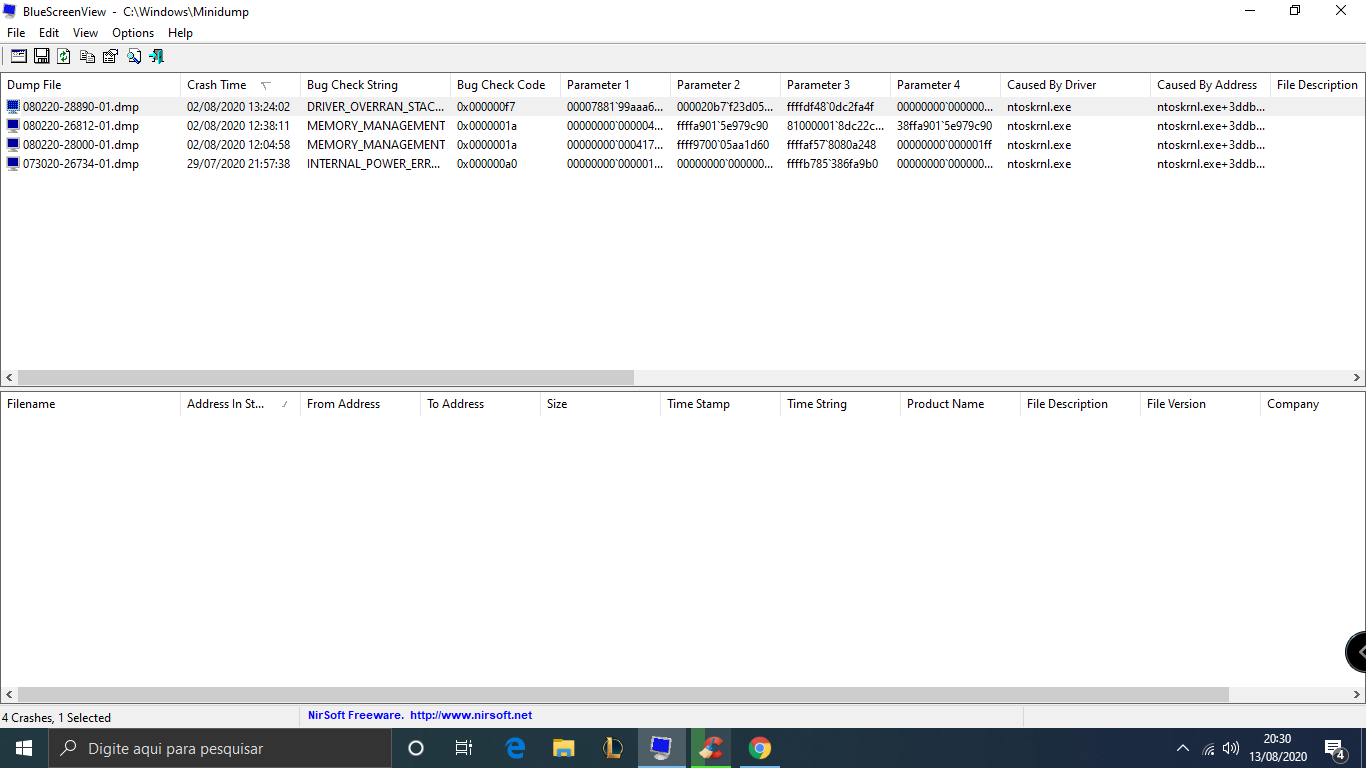1366x768 pixels.
Task: Click the Windows Start button
Action: pyautogui.click(x=24, y=748)
